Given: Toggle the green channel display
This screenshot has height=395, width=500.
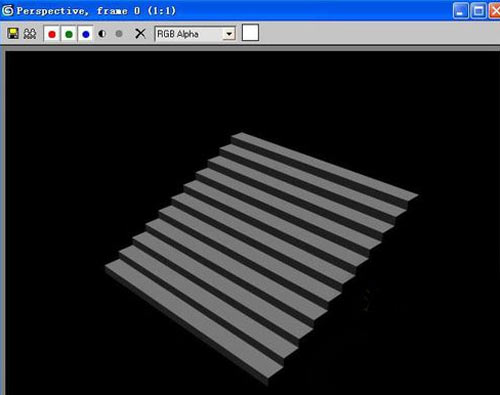Looking at the screenshot, I should click(69, 34).
